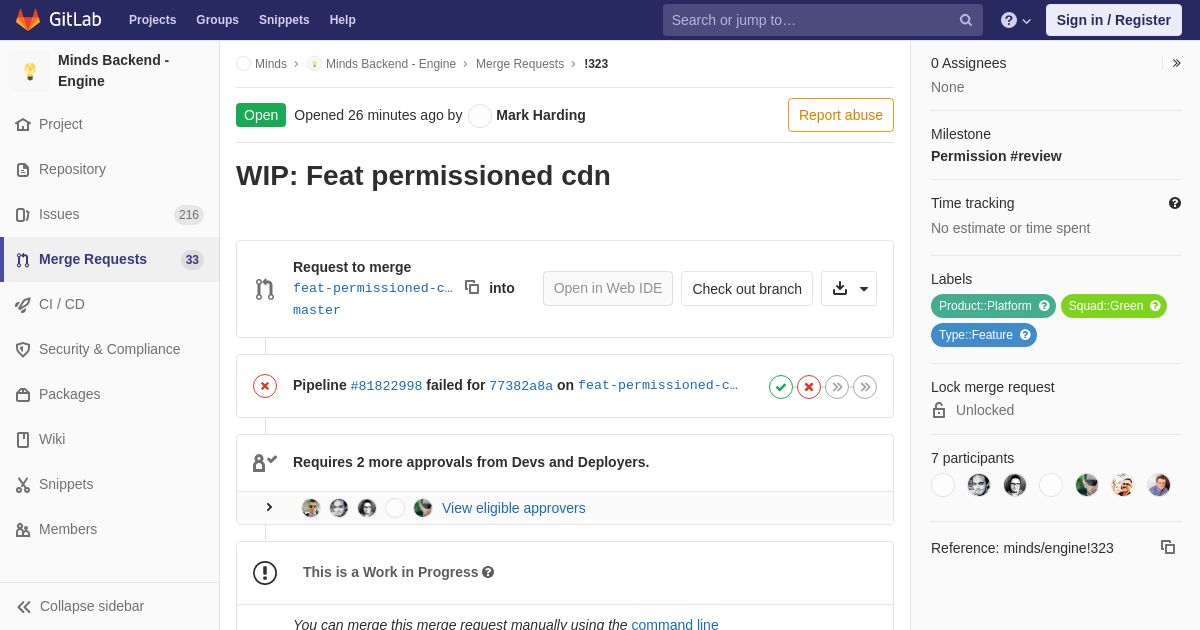Open the Projects menu in the top bar
This screenshot has height=630, width=1200.
[x=152, y=20]
